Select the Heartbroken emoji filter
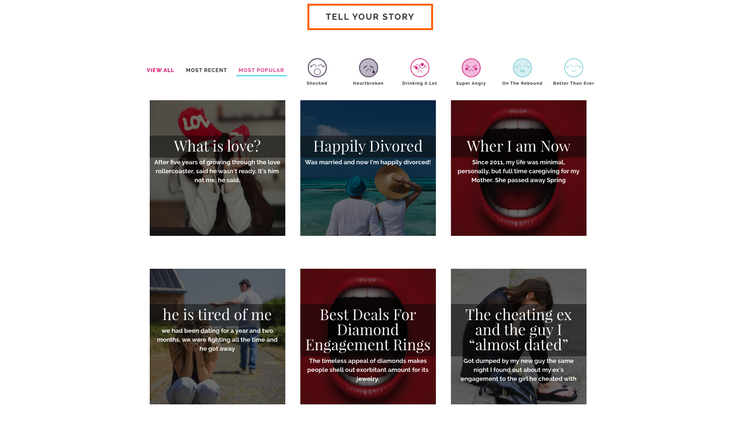The height and width of the screenshot is (422, 750). click(368, 68)
